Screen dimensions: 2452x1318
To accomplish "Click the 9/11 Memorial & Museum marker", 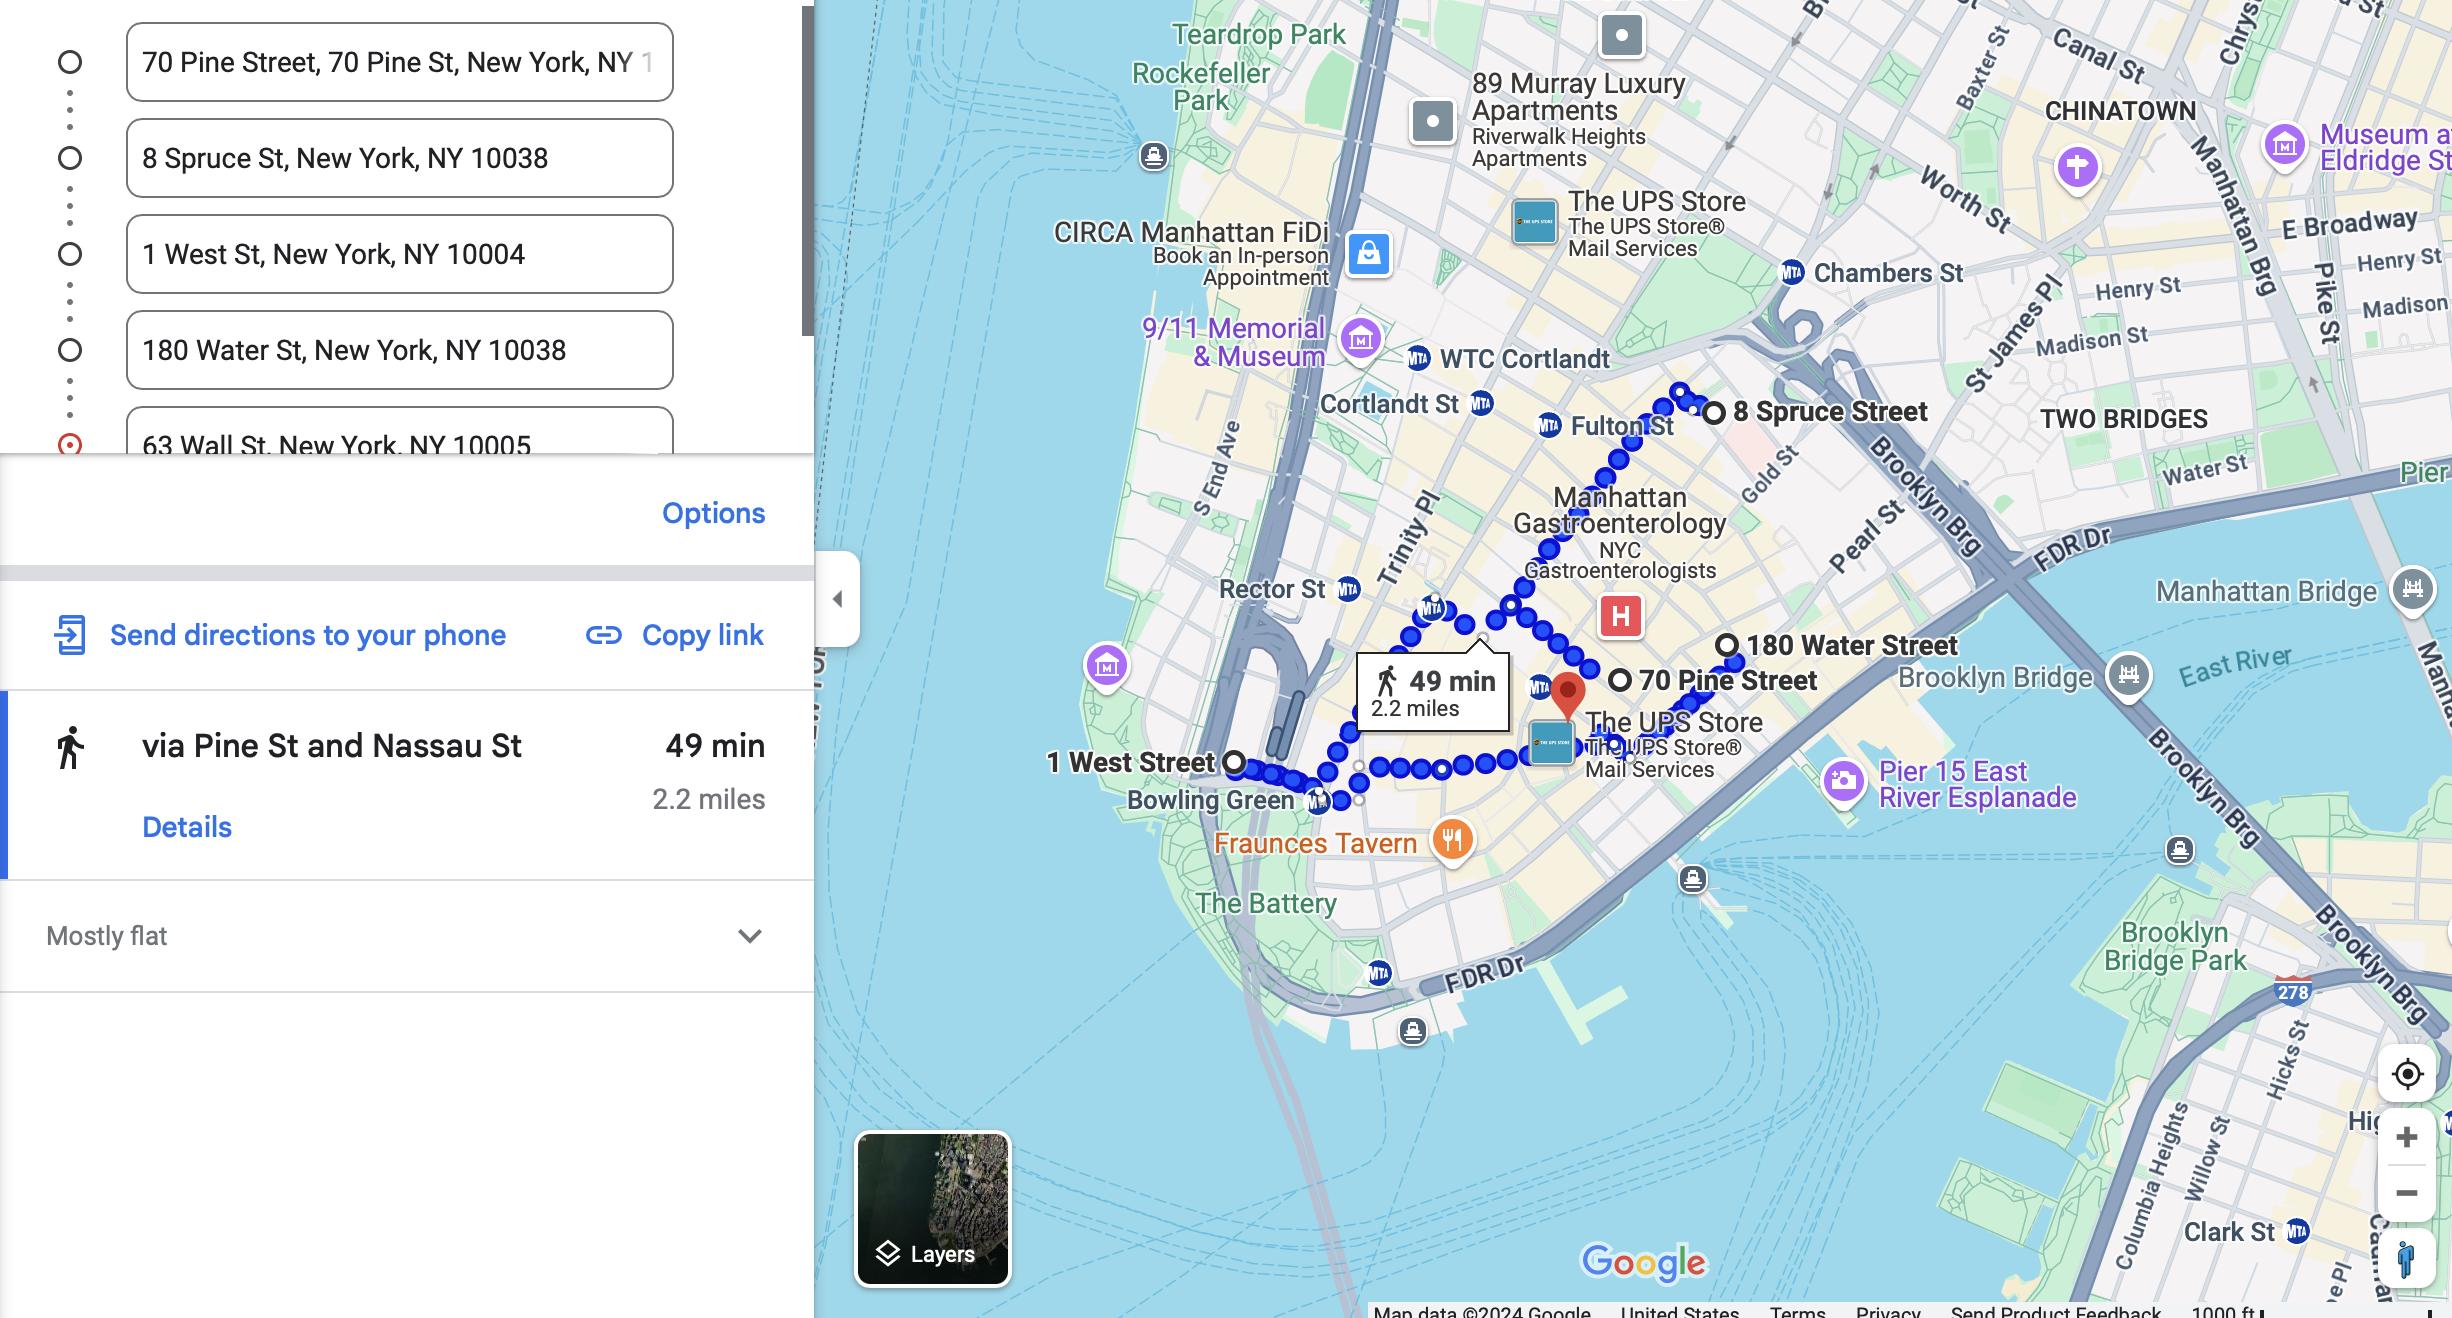I will point(1360,340).
